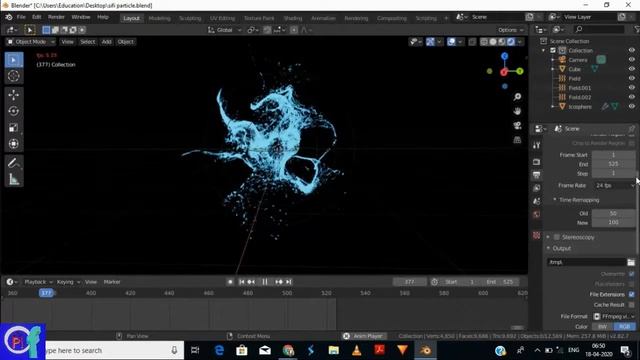
Task: Select solid viewport shading
Action: (x=493, y=42)
